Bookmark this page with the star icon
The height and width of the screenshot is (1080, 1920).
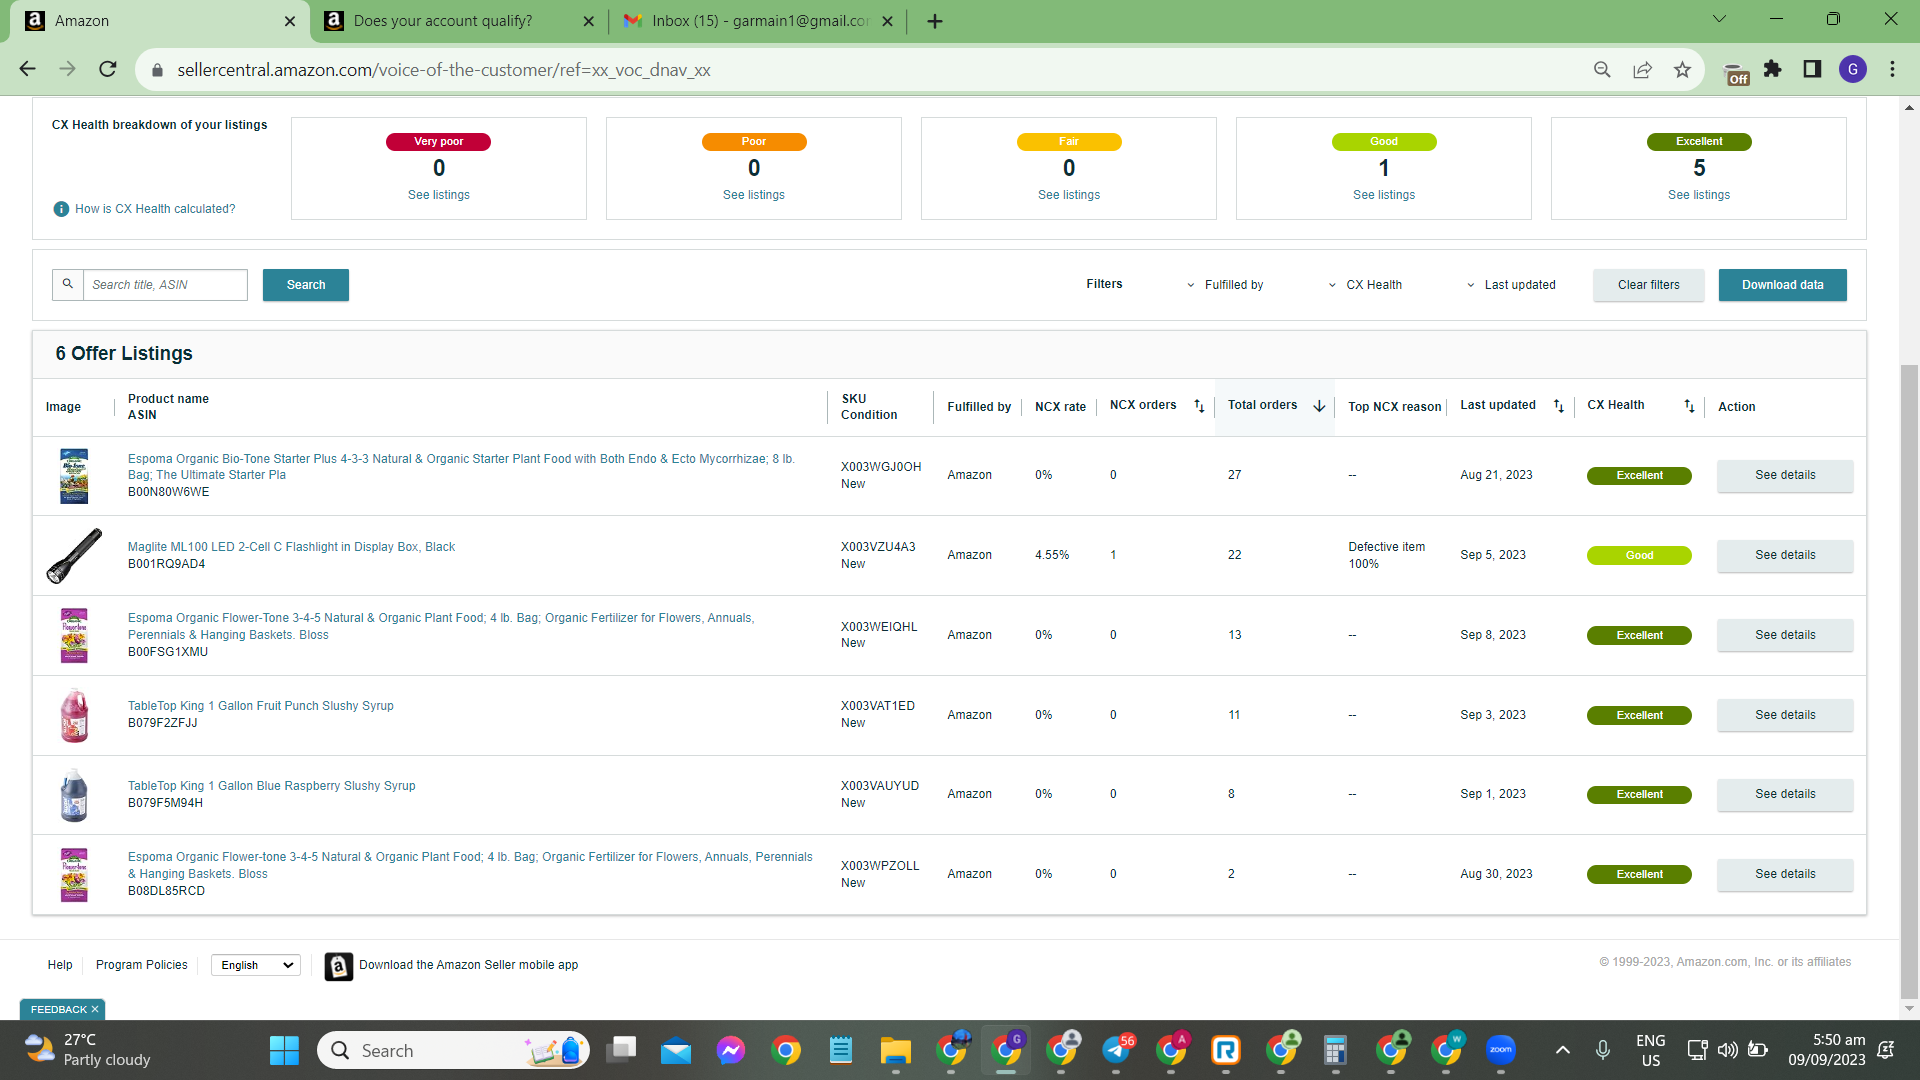click(x=1682, y=69)
